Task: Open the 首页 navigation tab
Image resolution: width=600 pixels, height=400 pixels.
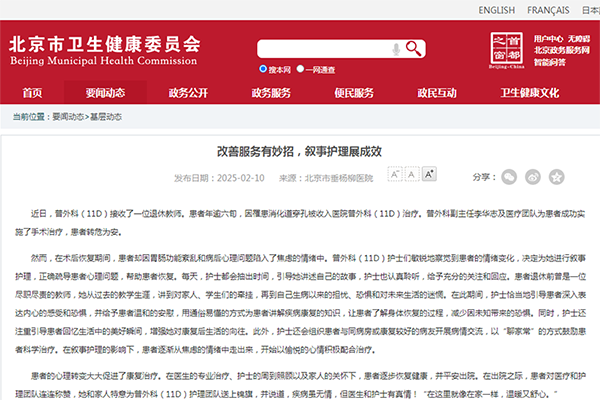Action: (33, 93)
